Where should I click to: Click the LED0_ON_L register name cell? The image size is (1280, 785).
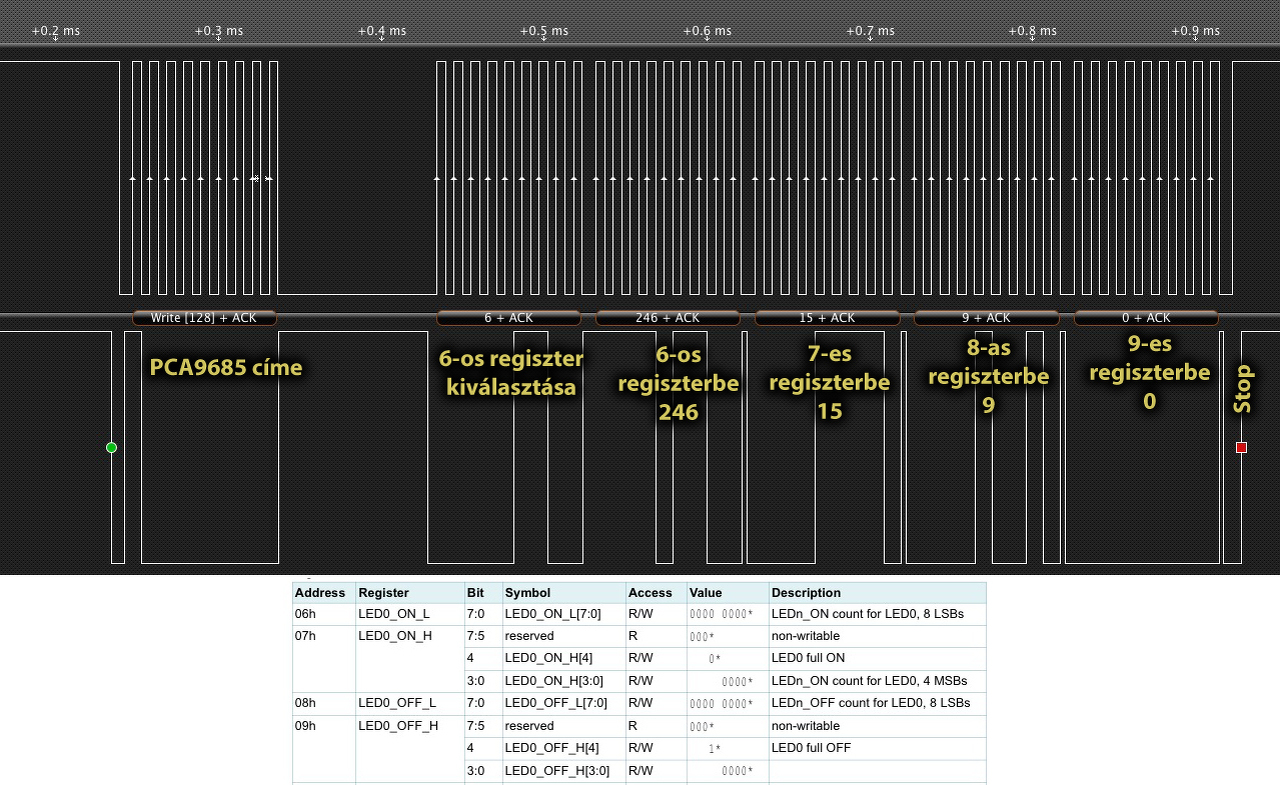(x=410, y=614)
